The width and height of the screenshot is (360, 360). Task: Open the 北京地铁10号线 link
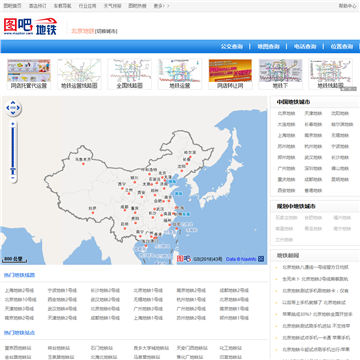coord(20,300)
